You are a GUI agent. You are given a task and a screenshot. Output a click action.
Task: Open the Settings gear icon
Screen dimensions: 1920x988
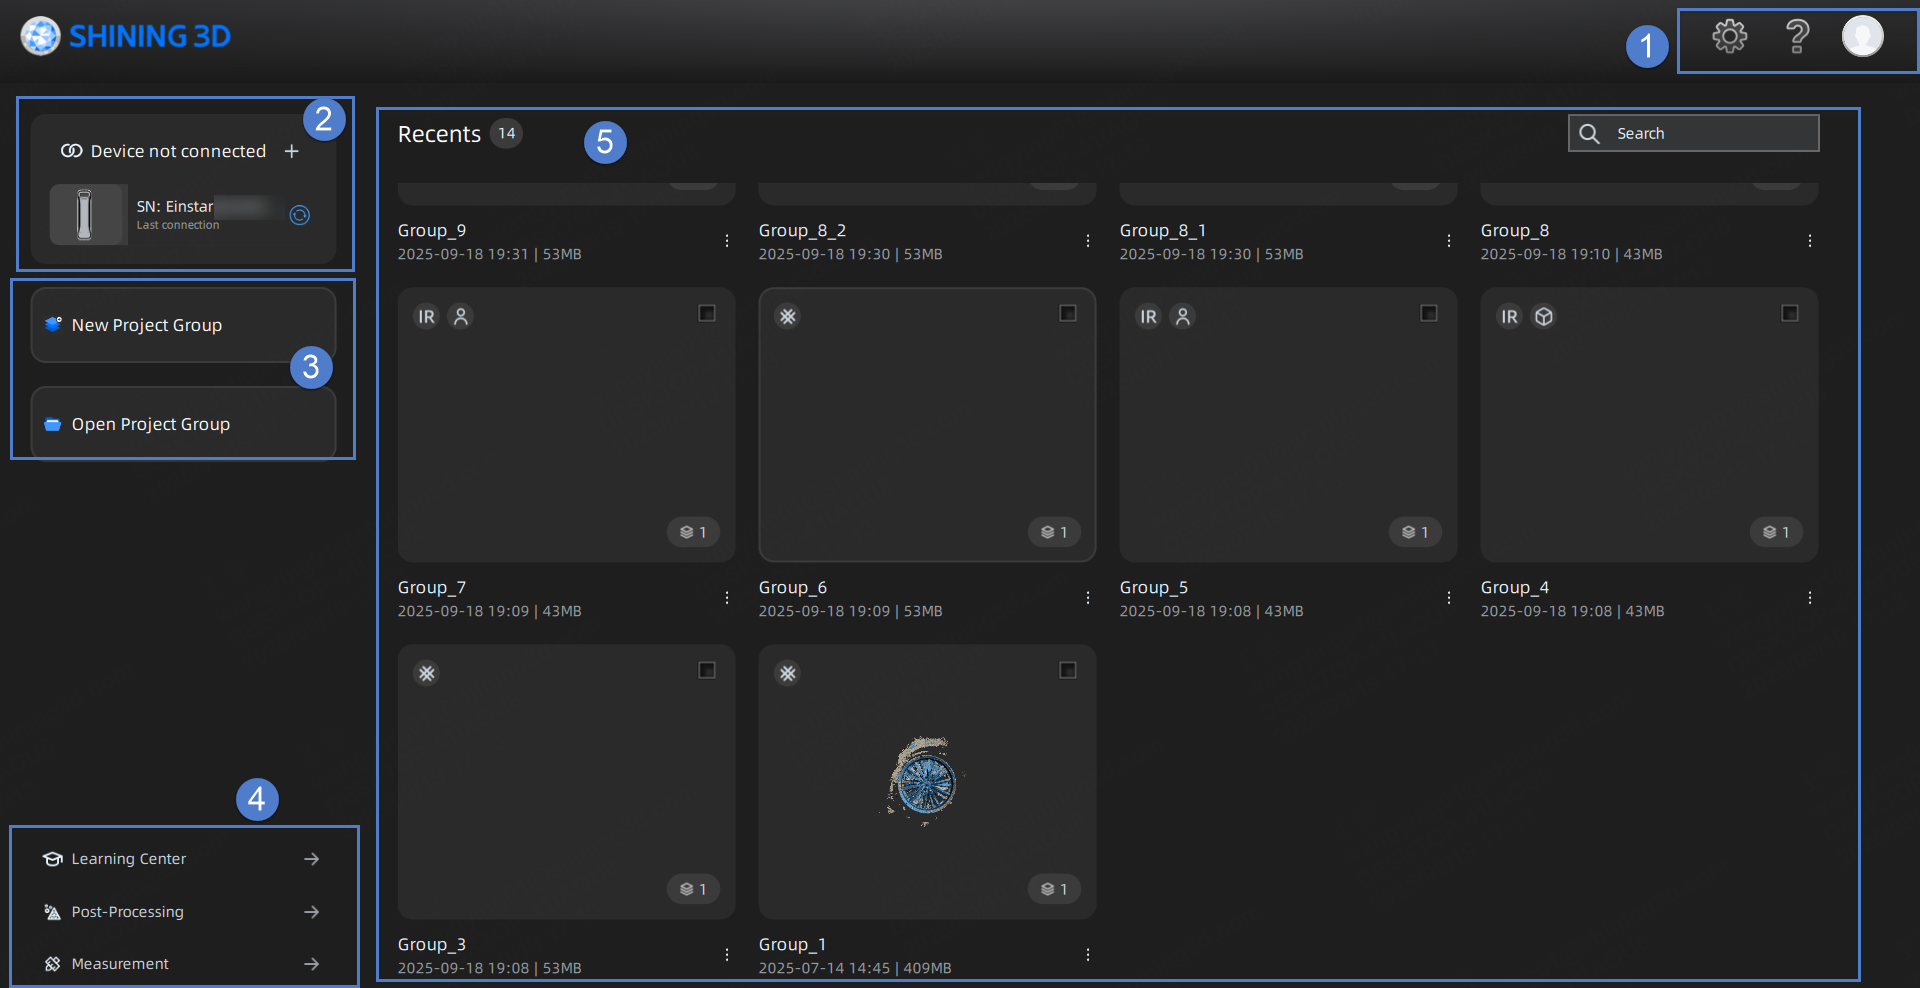(1729, 37)
